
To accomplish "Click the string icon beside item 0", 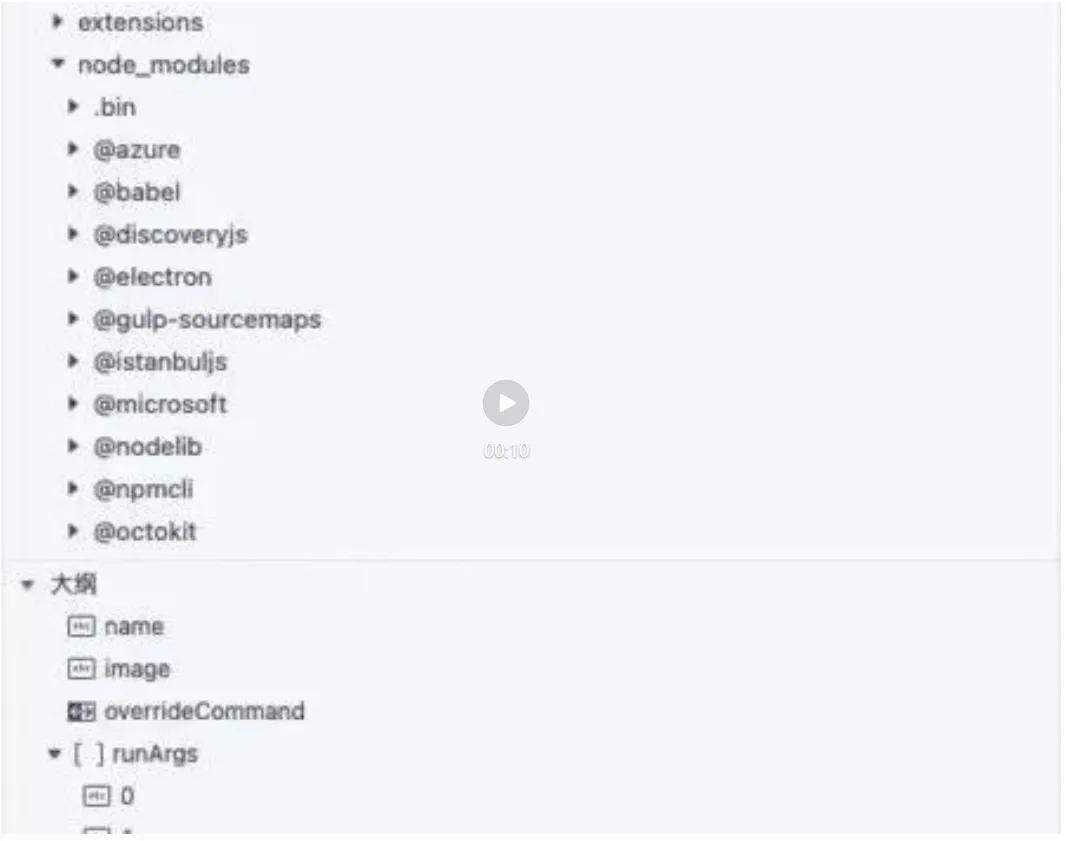I will (96, 796).
